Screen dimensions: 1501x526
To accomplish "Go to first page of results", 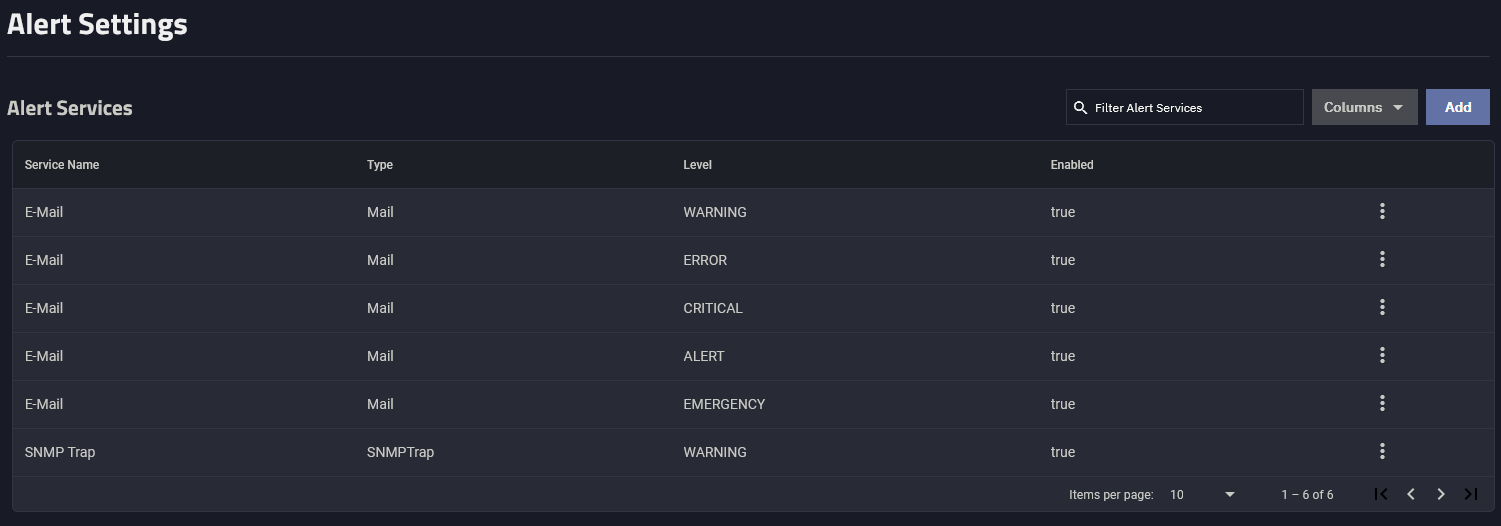I will [1381, 494].
